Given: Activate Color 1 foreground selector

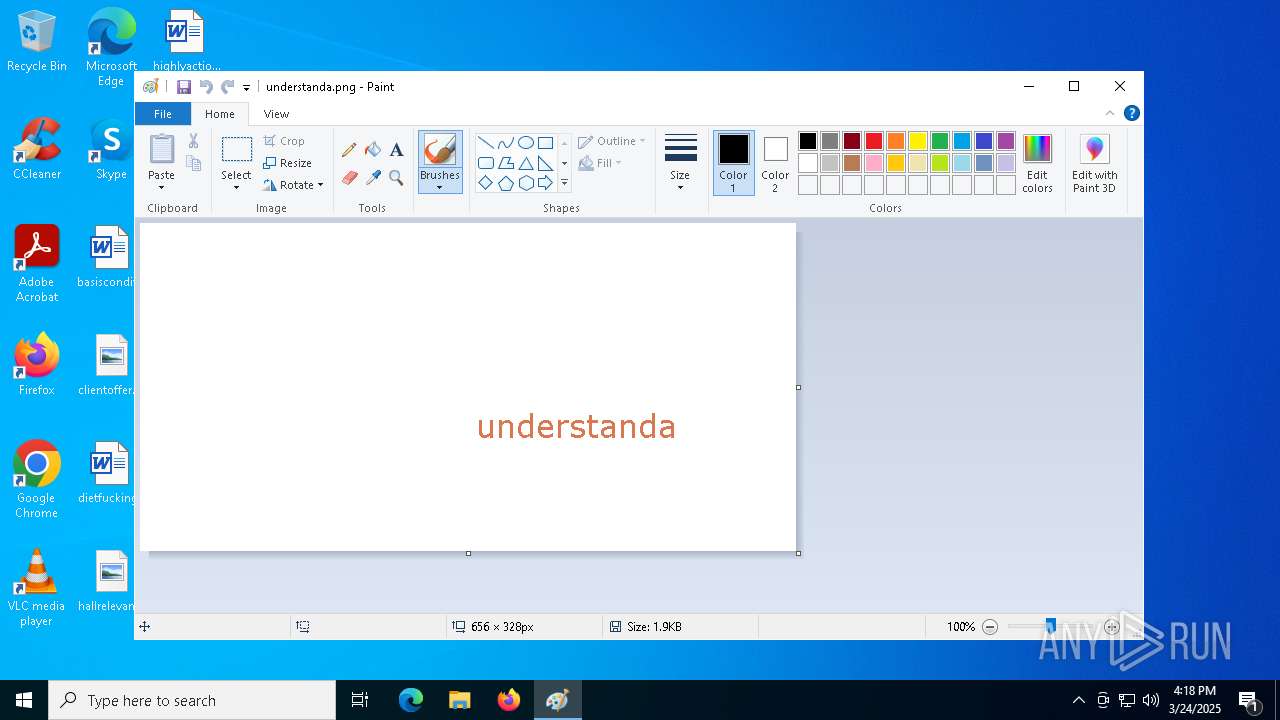Looking at the screenshot, I should click(733, 163).
